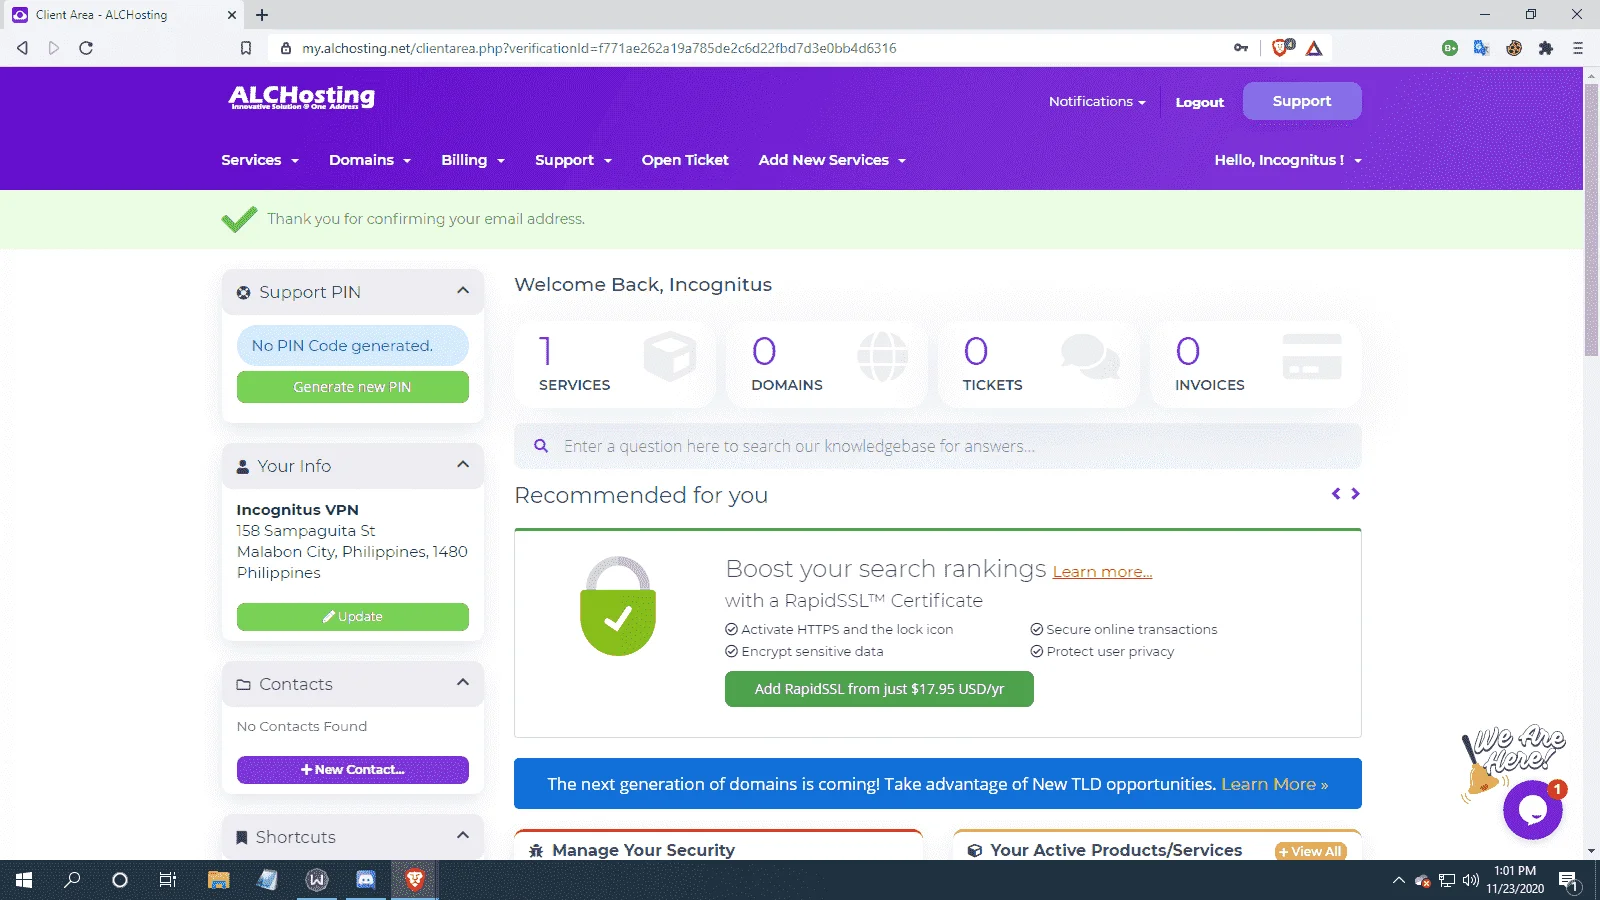Open the Notifications dropdown
Screen dimensions: 1600x900
1097,101
